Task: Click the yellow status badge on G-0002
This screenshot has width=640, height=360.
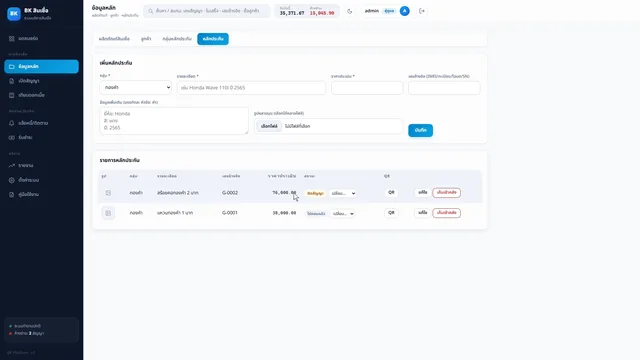Action: coord(315,193)
